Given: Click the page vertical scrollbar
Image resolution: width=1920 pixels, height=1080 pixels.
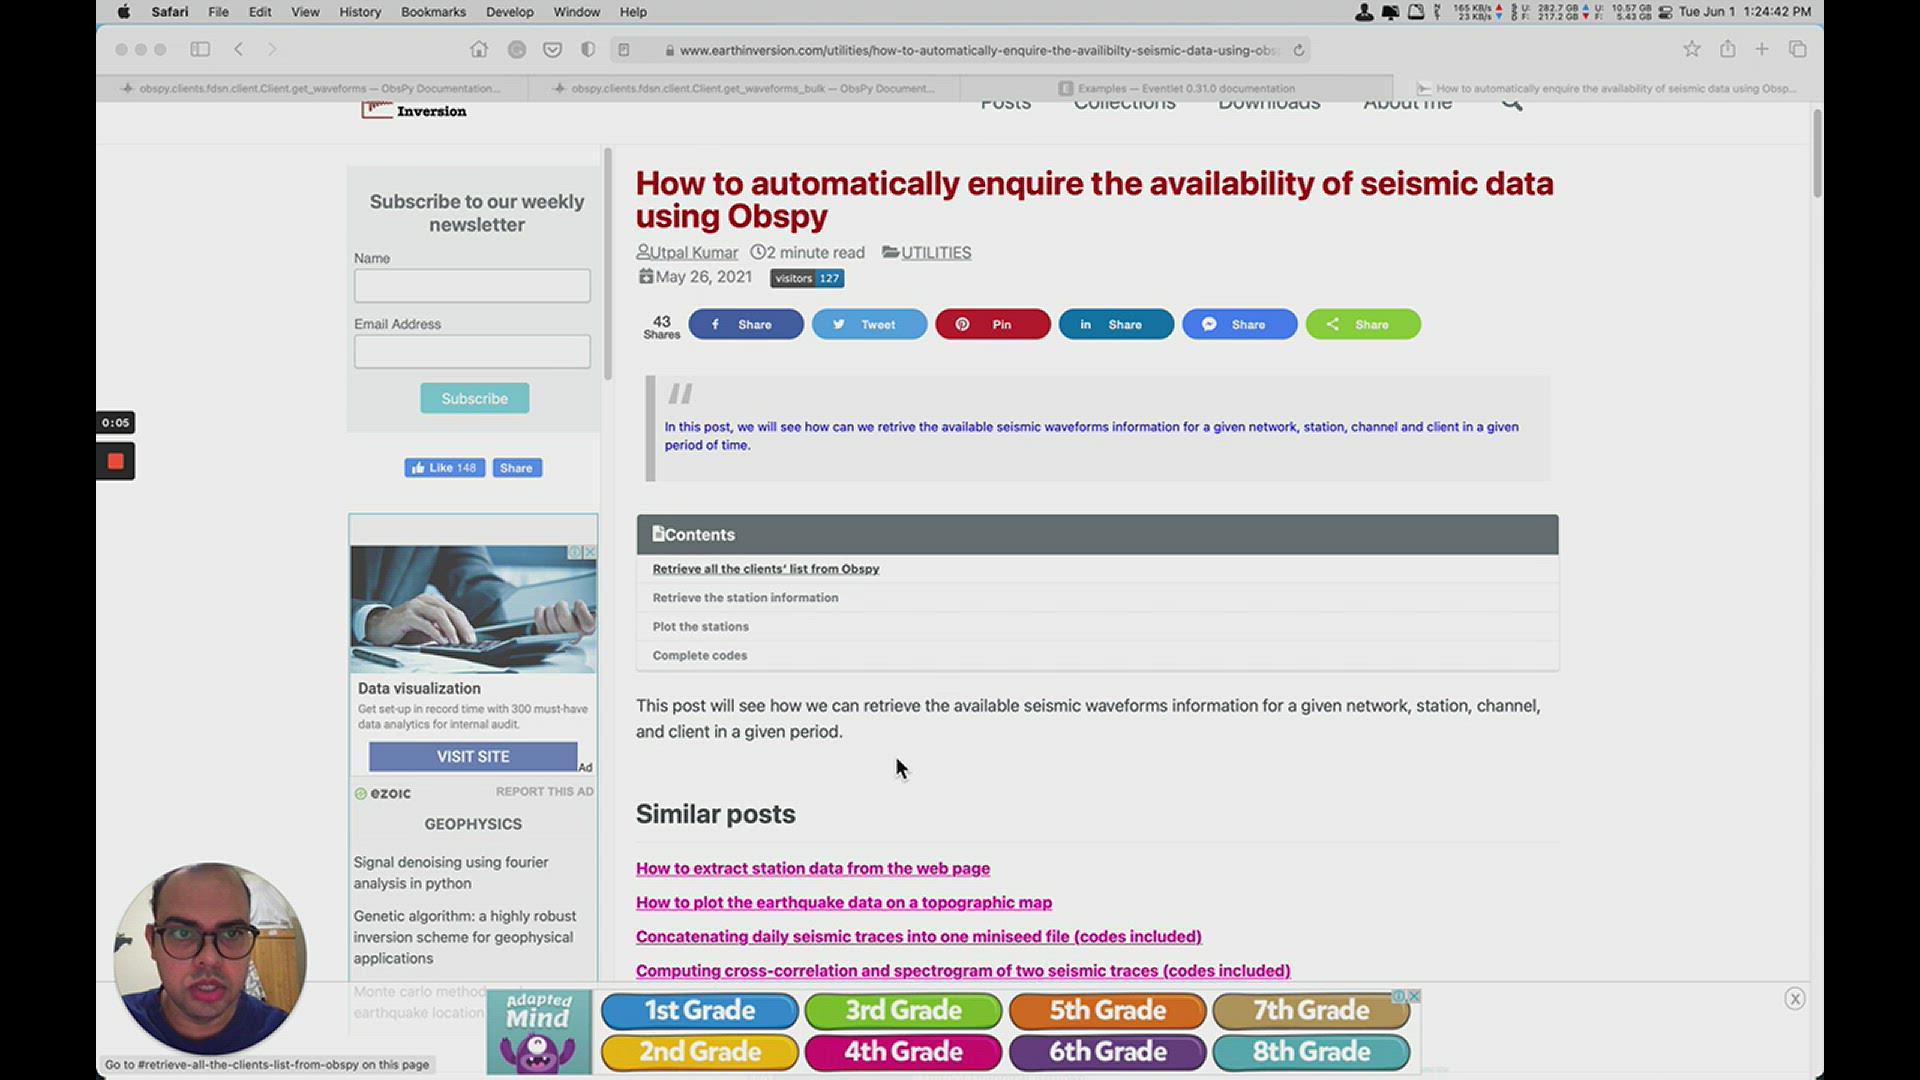Looking at the screenshot, I should [1816, 155].
